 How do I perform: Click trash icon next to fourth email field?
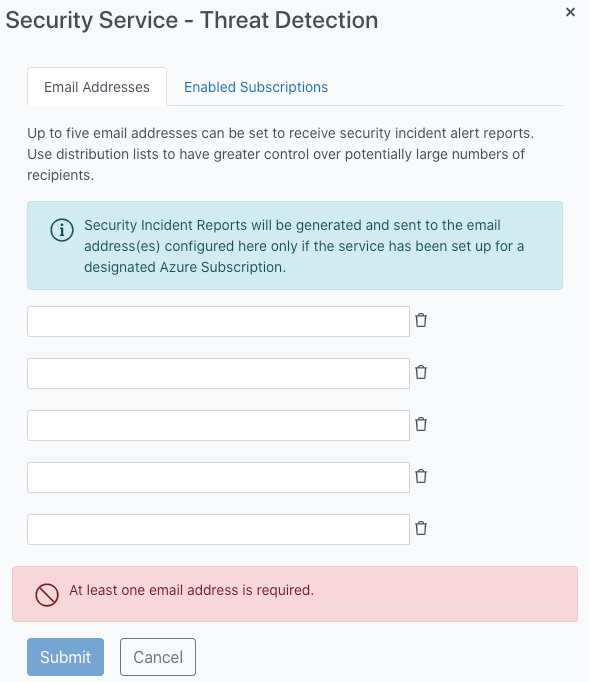click(421, 477)
